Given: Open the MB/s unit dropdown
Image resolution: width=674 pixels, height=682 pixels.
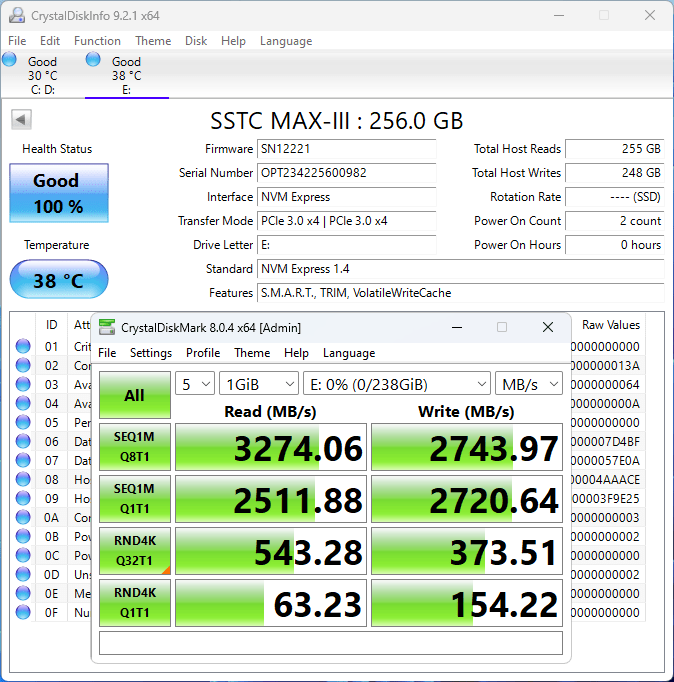Looking at the screenshot, I should [528, 384].
